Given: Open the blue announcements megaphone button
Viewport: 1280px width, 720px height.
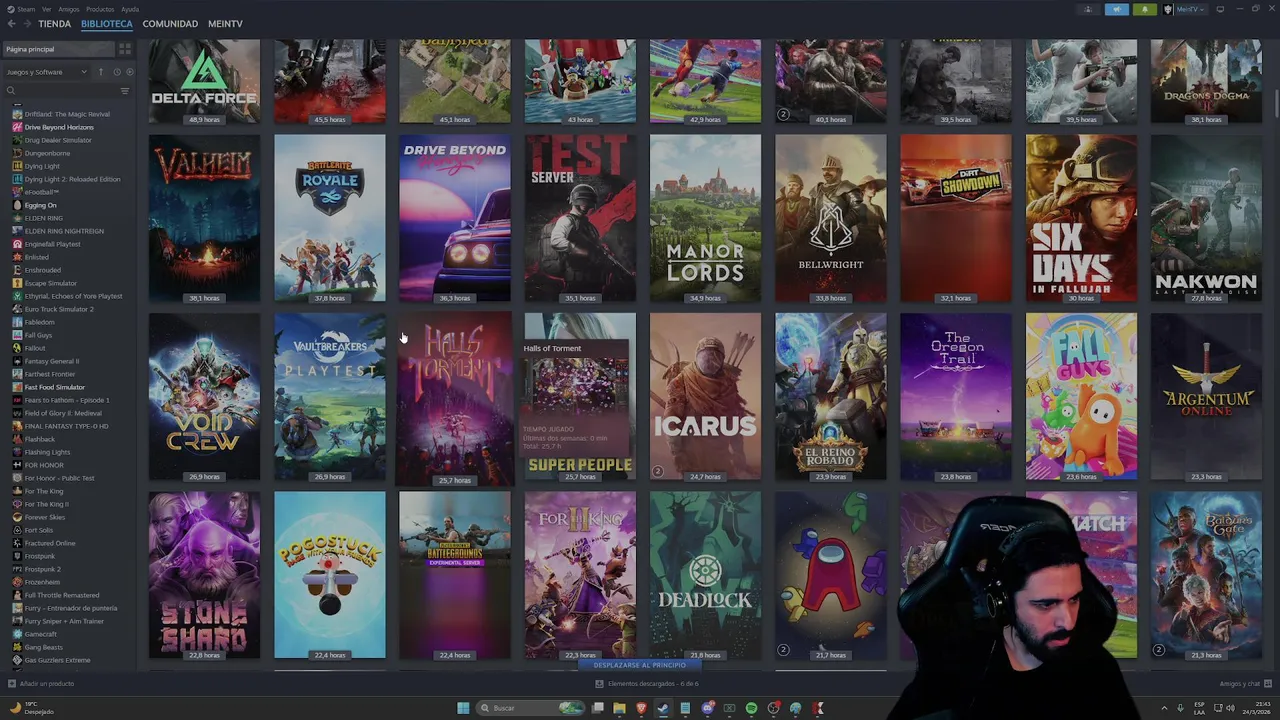Looking at the screenshot, I should (x=1116, y=9).
